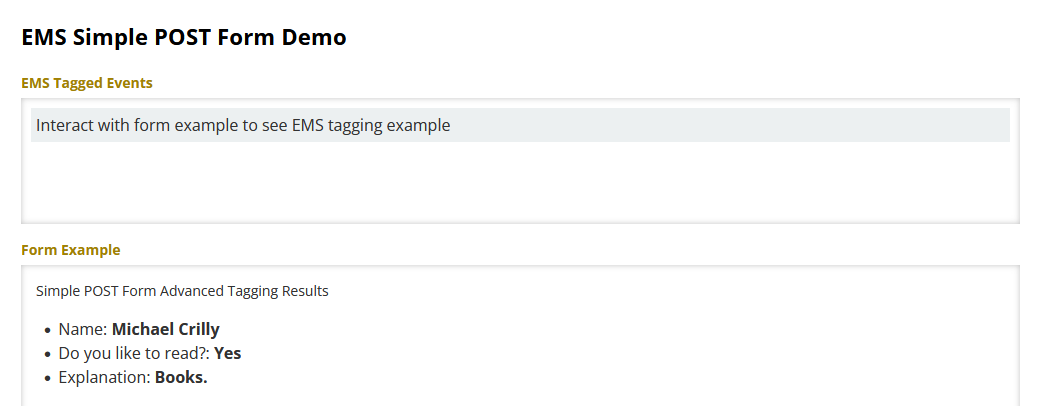Image resolution: width=1041 pixels, height=406 pixels.
Task: Click the blank right end of gray message bar
Action: [850, 126]
